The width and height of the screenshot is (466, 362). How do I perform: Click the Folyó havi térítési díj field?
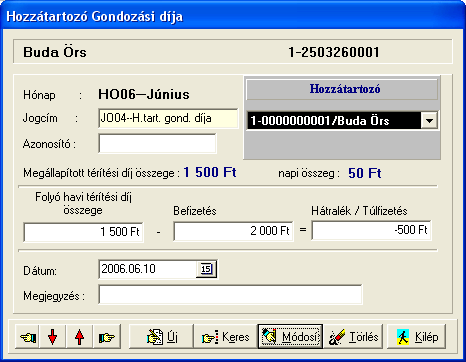click(x=83, y=232)
